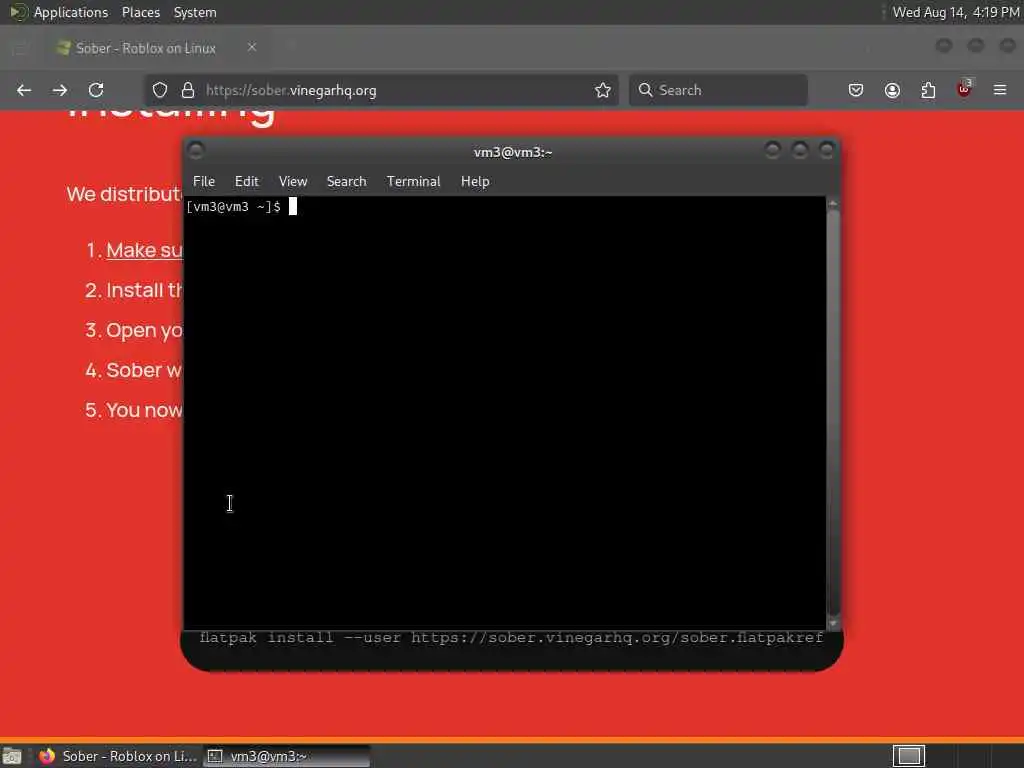Open the terminal Edit menu
Screen dimensions: 1024x768
(246, 182)
